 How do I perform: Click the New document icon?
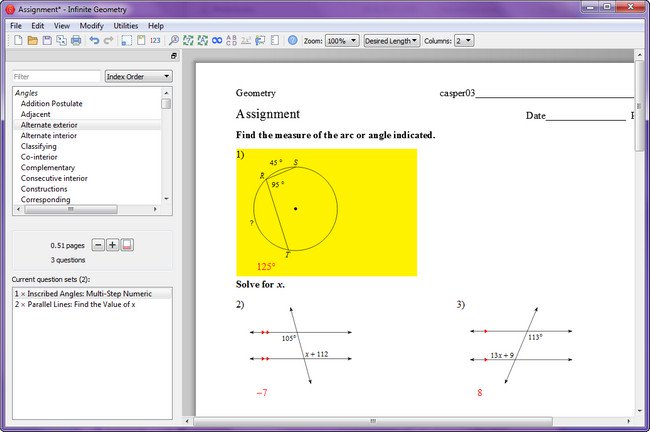[17, 41]
